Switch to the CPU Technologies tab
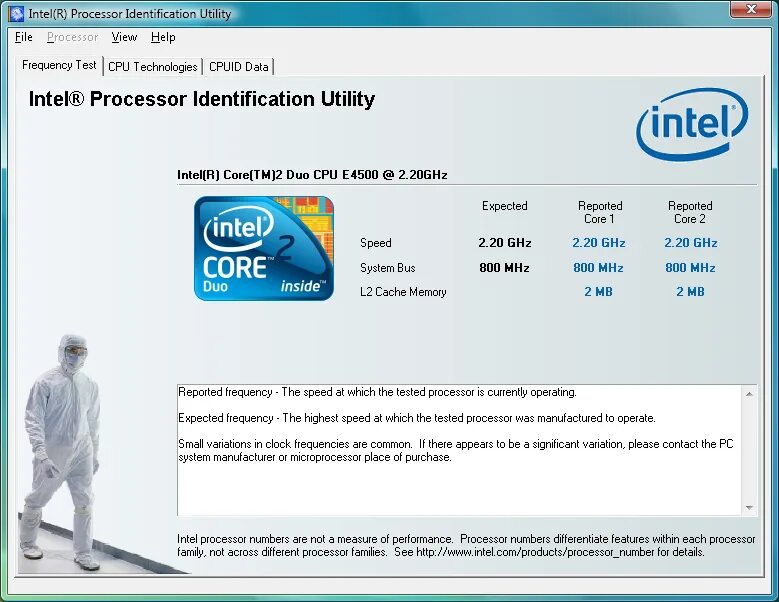Viewport: 779px width, 602px height. [x=153, y=67]
